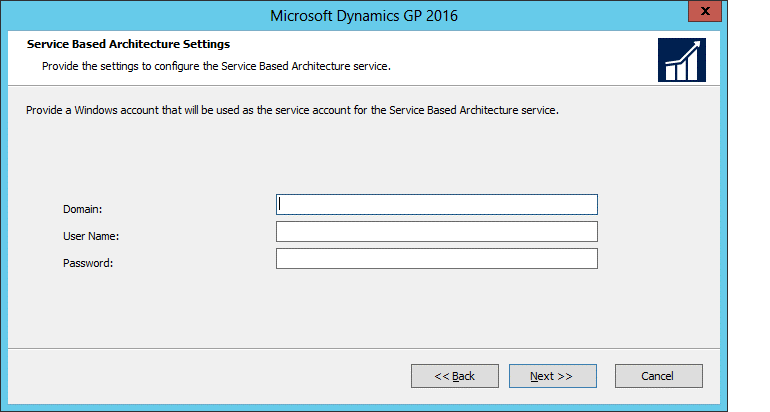Cancel the installation wizard
Screen dimensions: 770x412
(x=659, y=376)
